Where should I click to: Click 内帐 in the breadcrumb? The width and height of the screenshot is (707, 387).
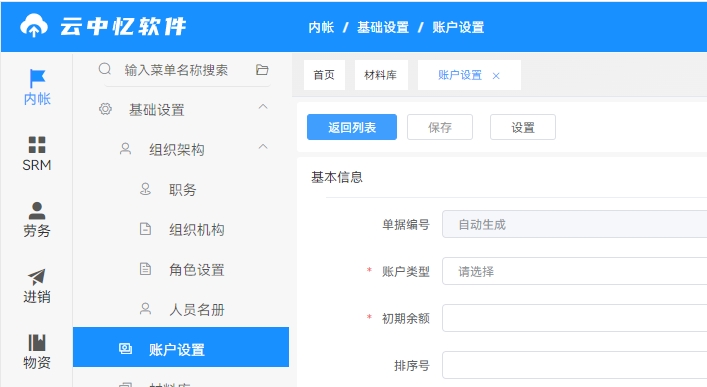pyautogui.click(x=321, y=27)
